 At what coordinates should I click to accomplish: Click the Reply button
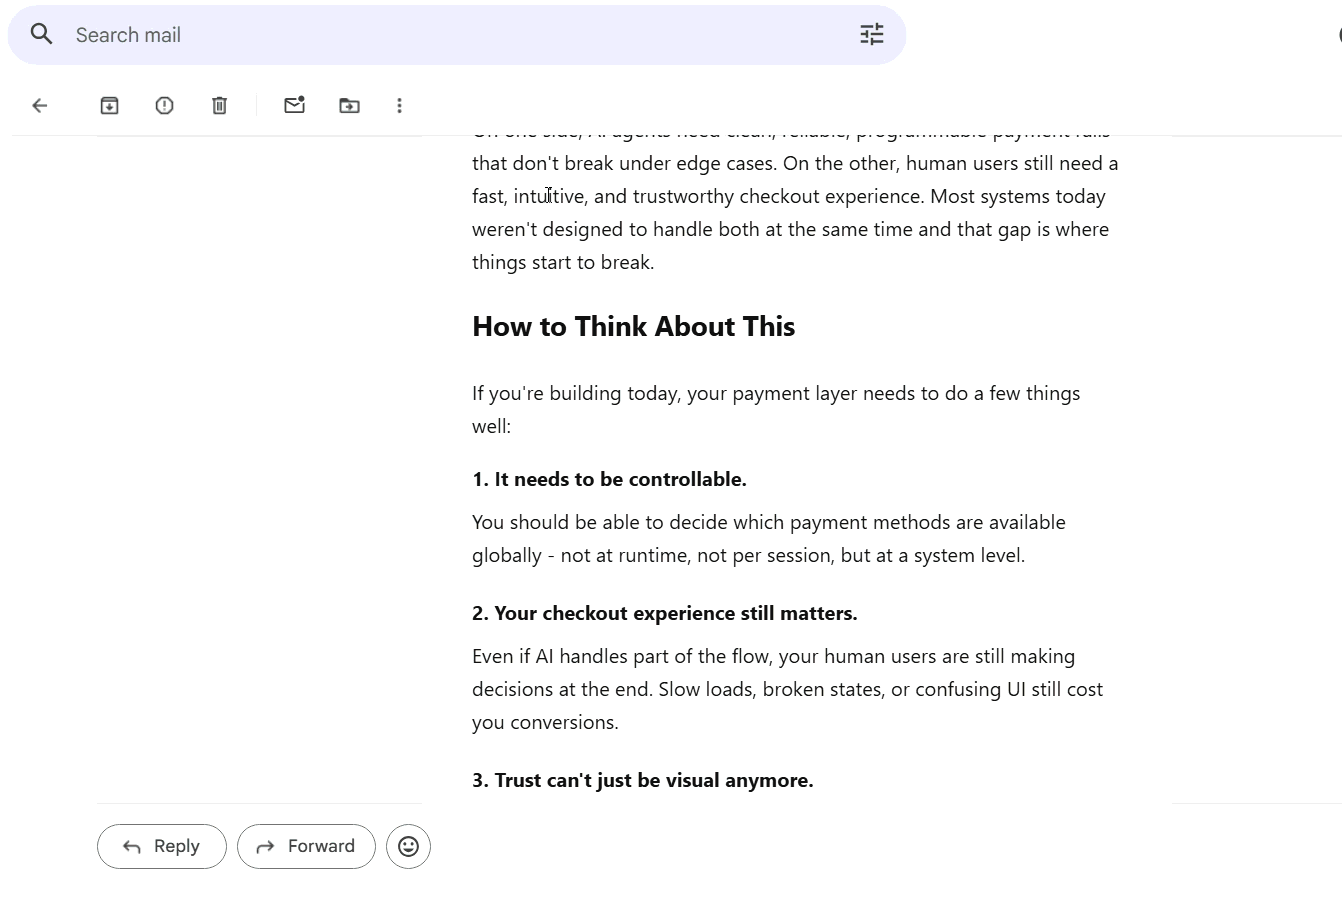[x=162, y=846]
